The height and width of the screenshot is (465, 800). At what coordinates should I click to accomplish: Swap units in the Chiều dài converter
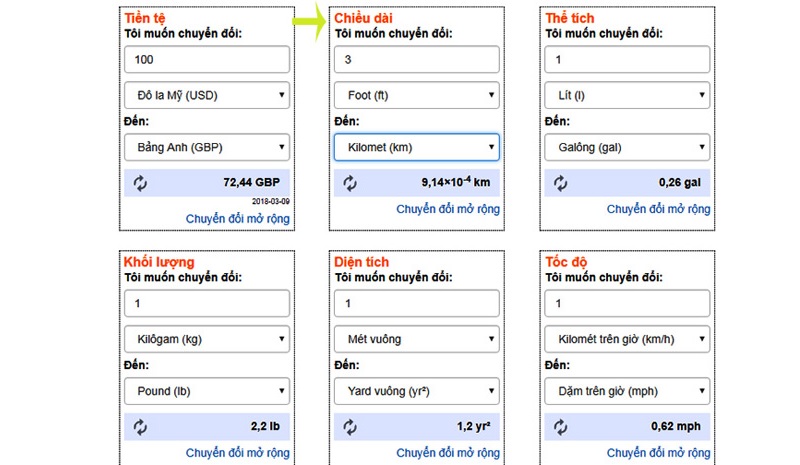pos(350,183)
